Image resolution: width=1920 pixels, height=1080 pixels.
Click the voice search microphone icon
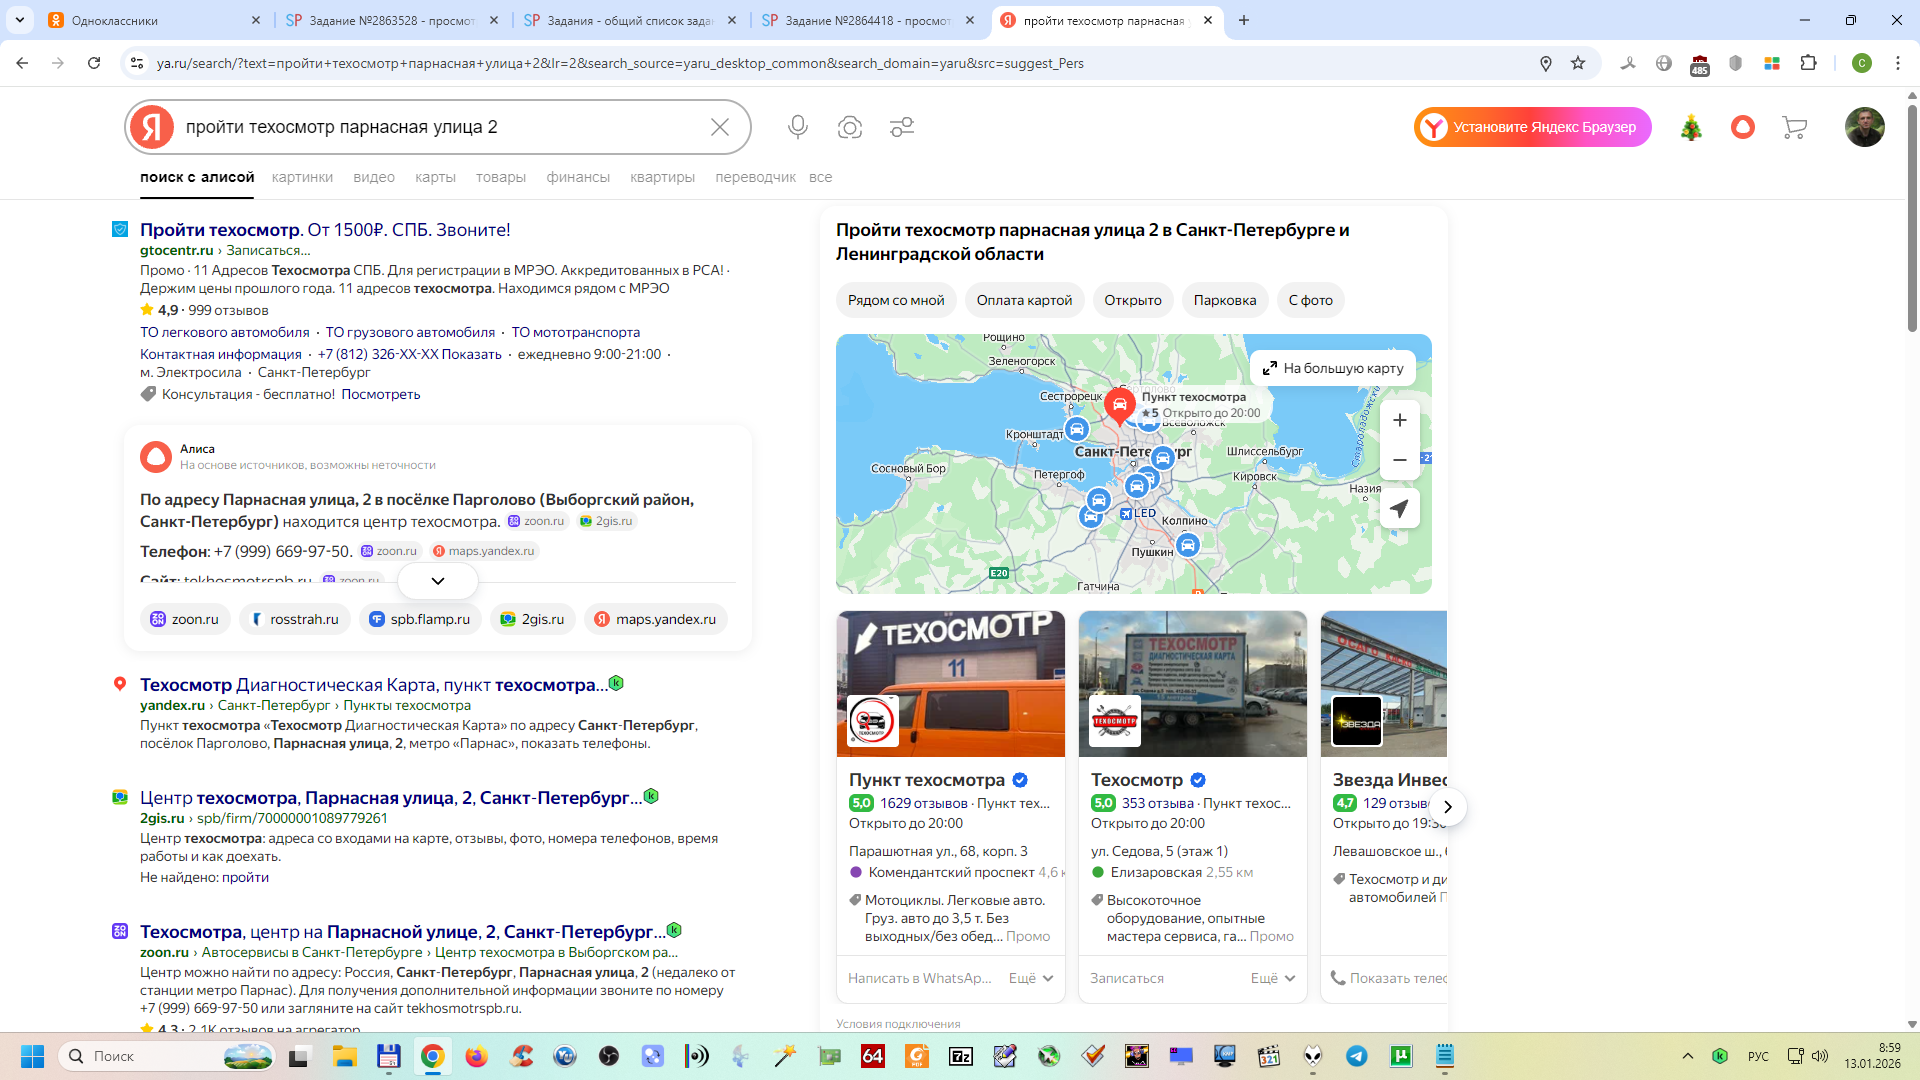(797, 127)
